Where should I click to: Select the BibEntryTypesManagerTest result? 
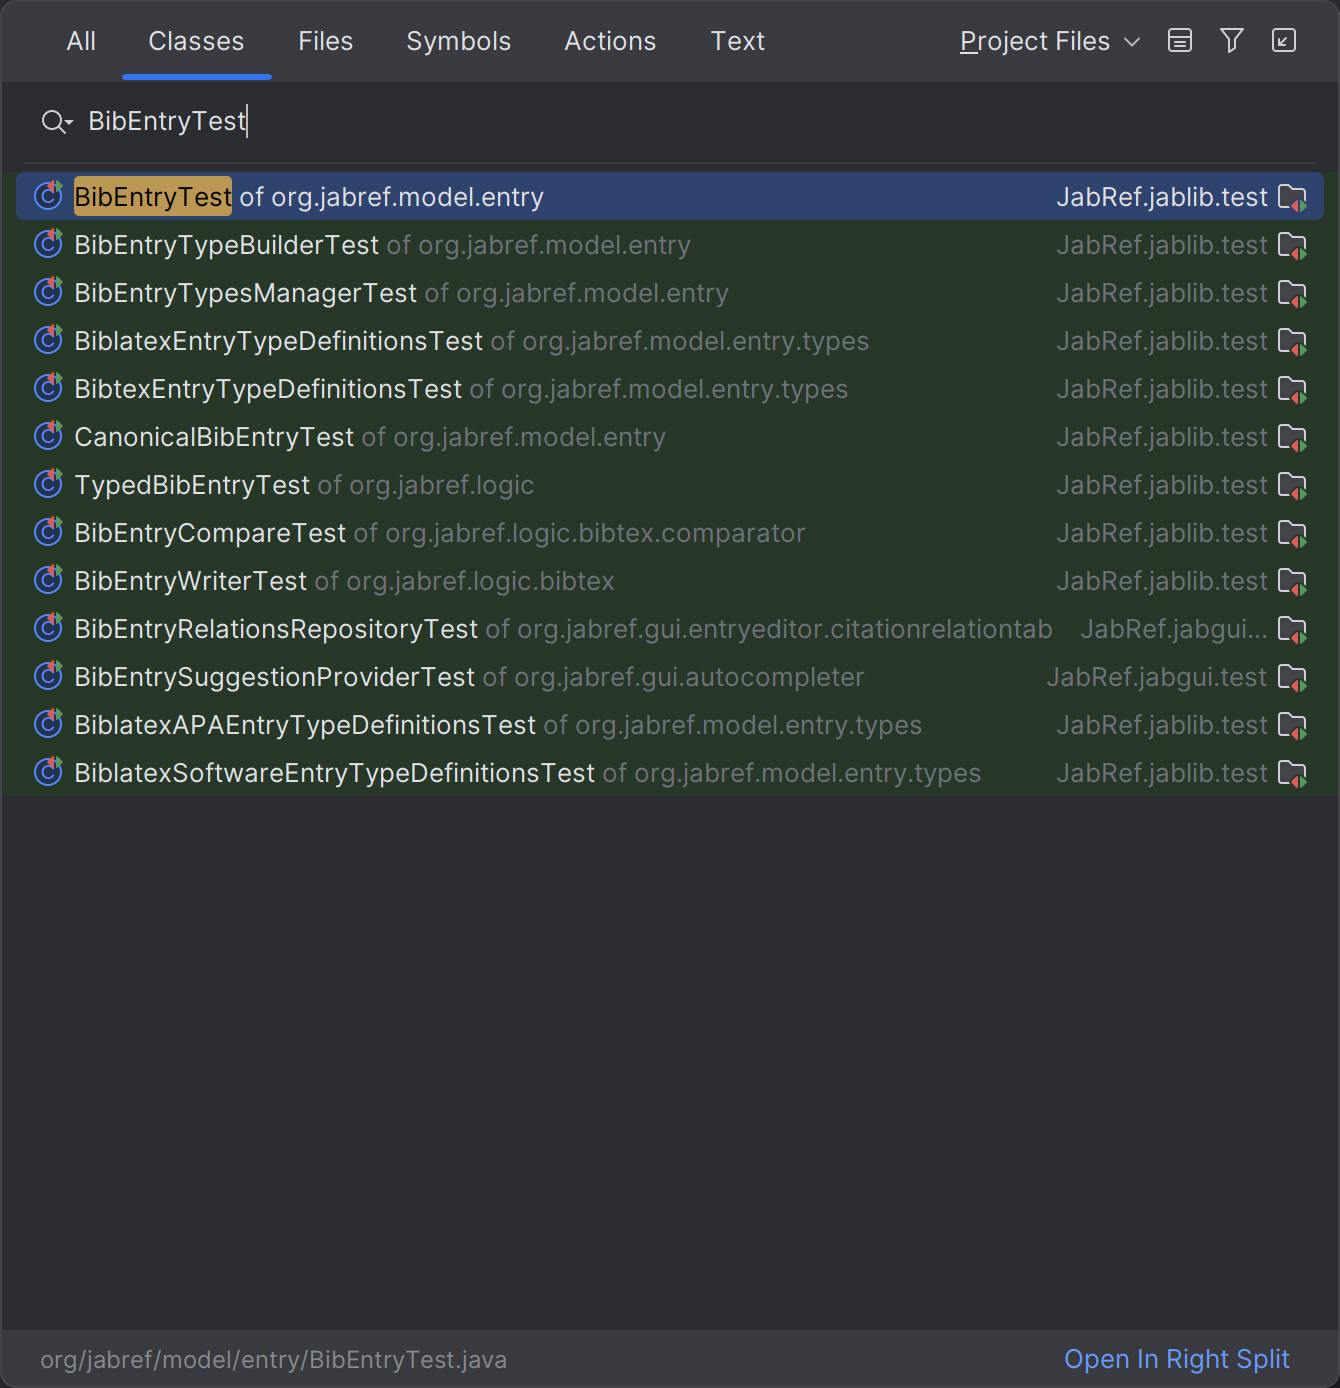click(x=670, y=293)
